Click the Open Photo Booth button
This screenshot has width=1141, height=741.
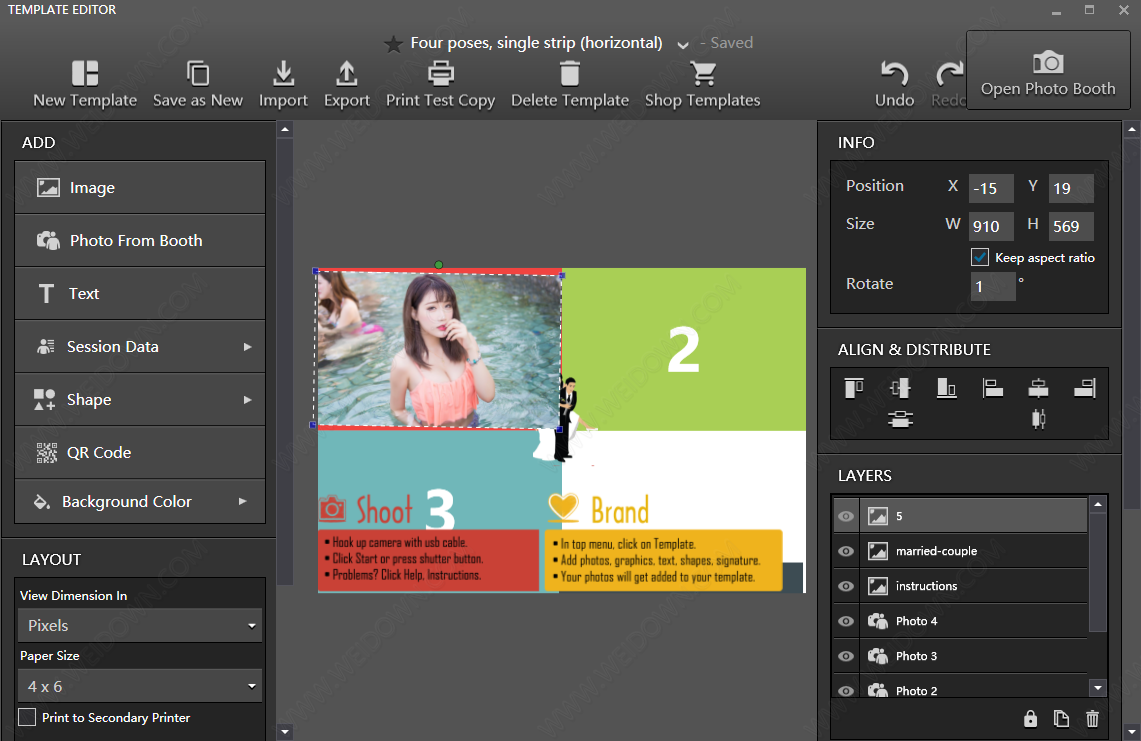[1048, 70]
